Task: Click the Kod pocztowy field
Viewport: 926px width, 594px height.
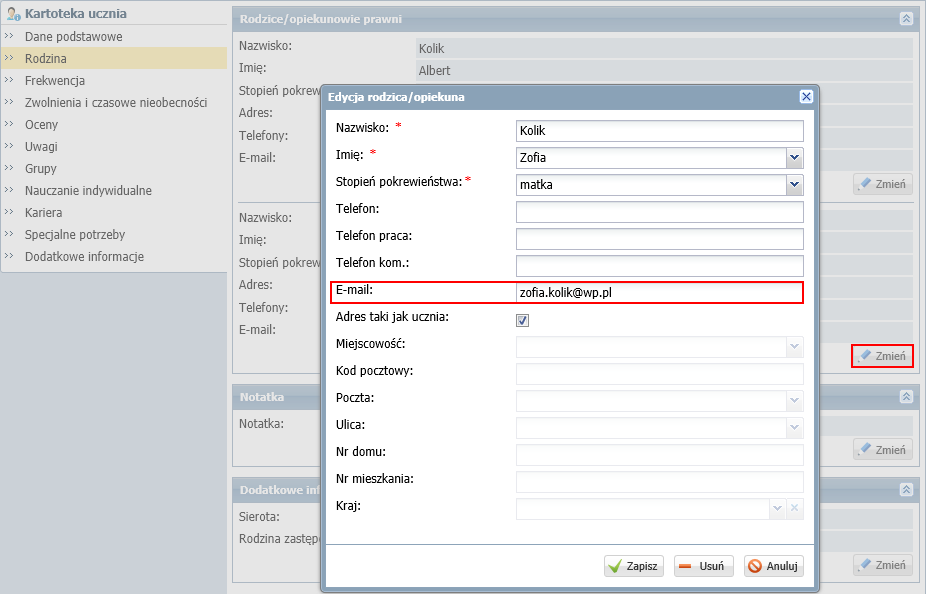Action: click(660, 374)
